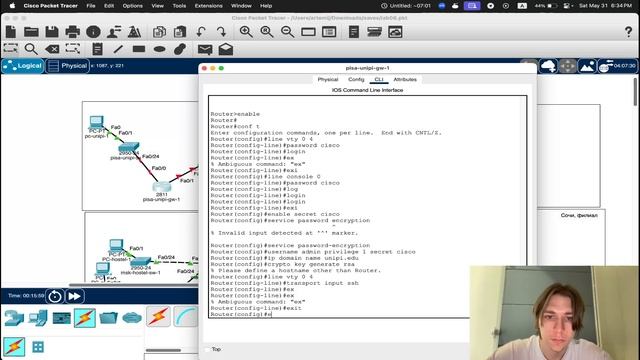This screenshot has width=640, height=360.
Task: Undo the last action
Action: tap(200, 32)
